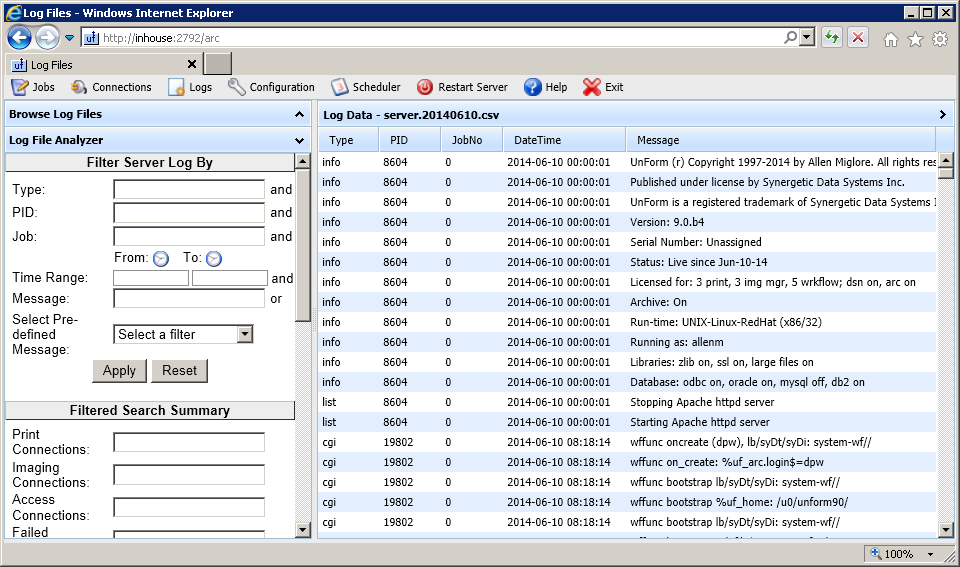Collapse the Log File Analyzer panel
The image size is (960, 567).
[299, 141]
